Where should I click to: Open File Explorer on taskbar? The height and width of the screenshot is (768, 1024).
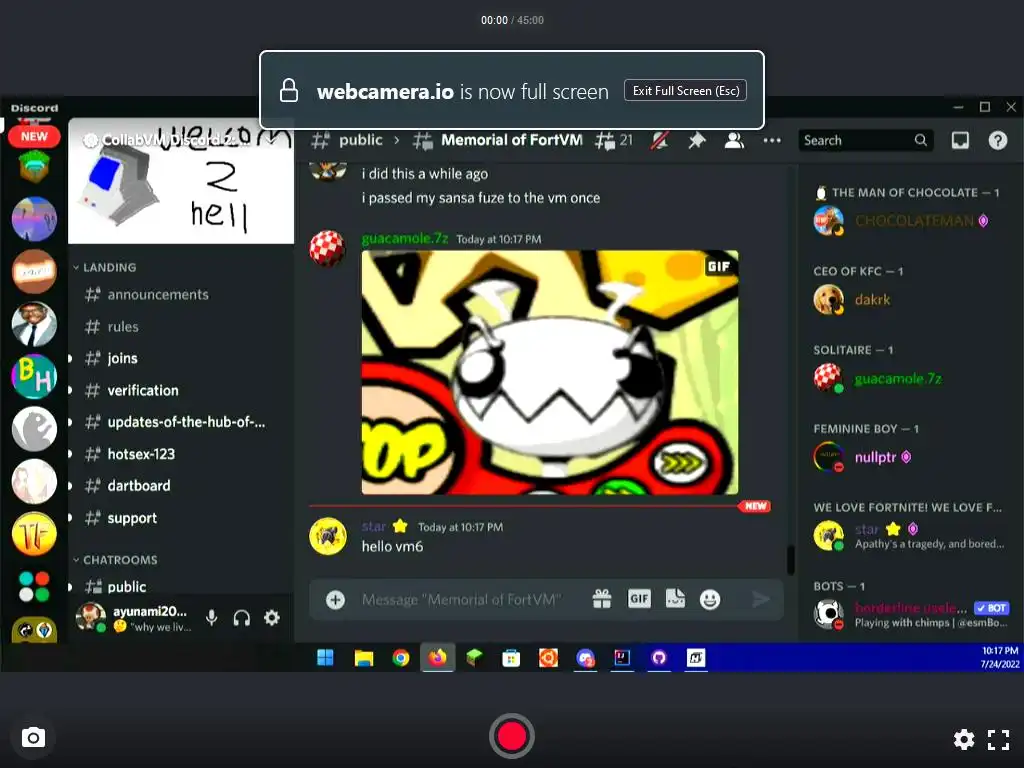pyautogui.click(x=363, y=658)
